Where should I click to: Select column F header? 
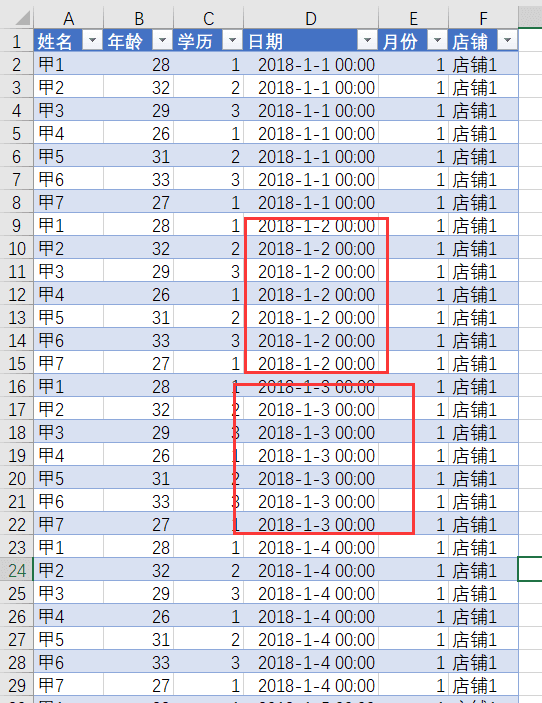pos(483,18)
